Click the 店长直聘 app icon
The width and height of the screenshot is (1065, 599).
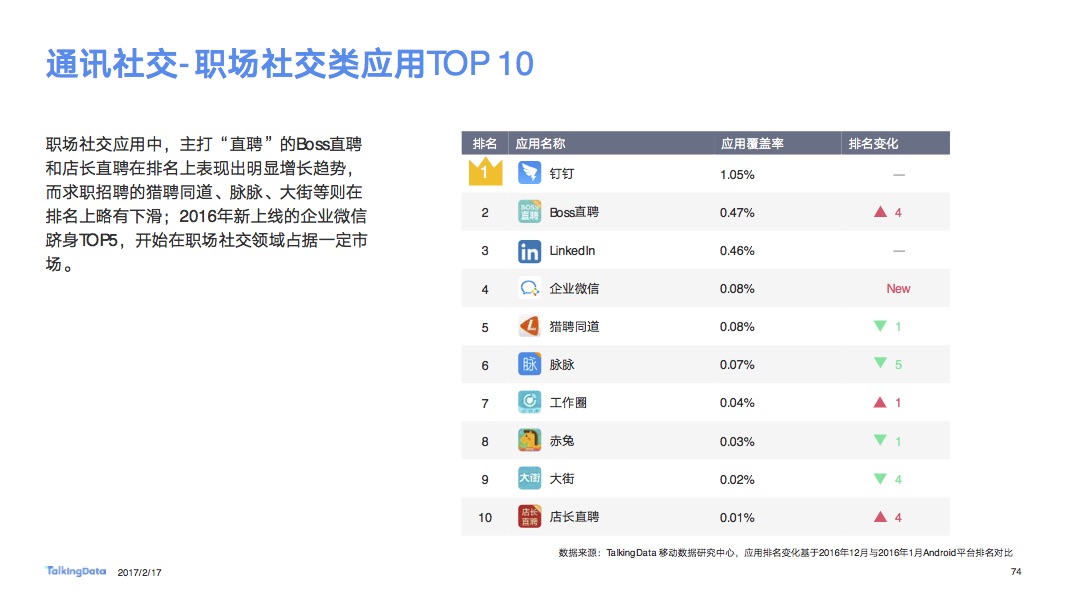tap(529, 517)
